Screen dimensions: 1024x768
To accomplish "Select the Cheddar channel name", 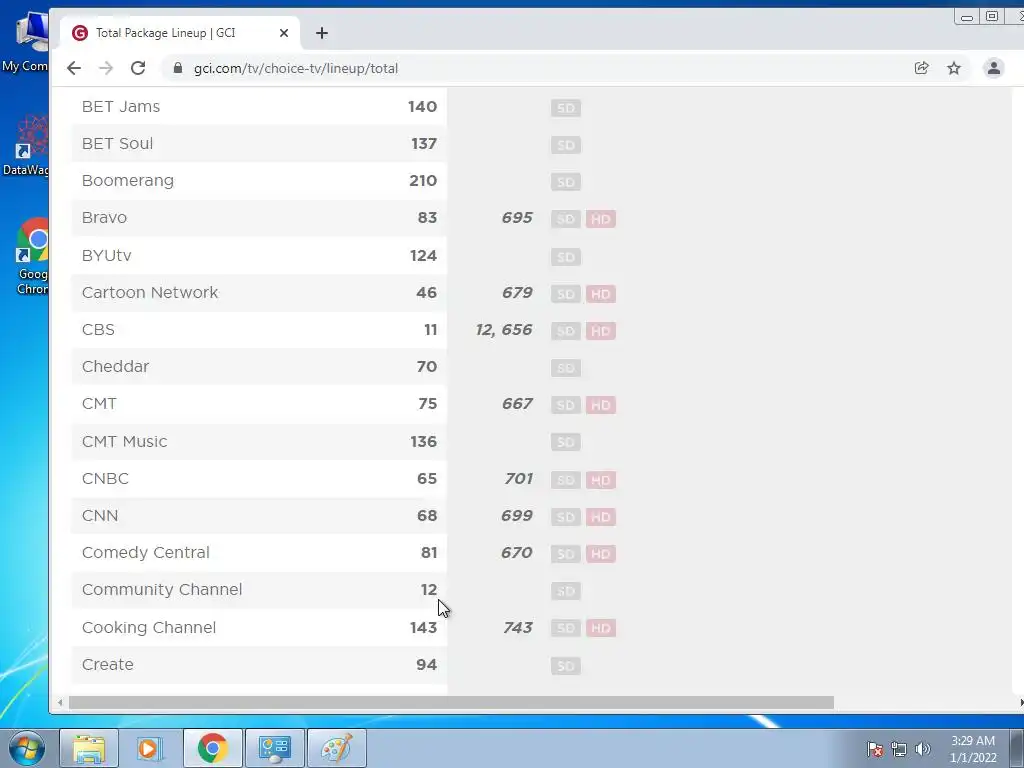I will click(x=116, y=366).
